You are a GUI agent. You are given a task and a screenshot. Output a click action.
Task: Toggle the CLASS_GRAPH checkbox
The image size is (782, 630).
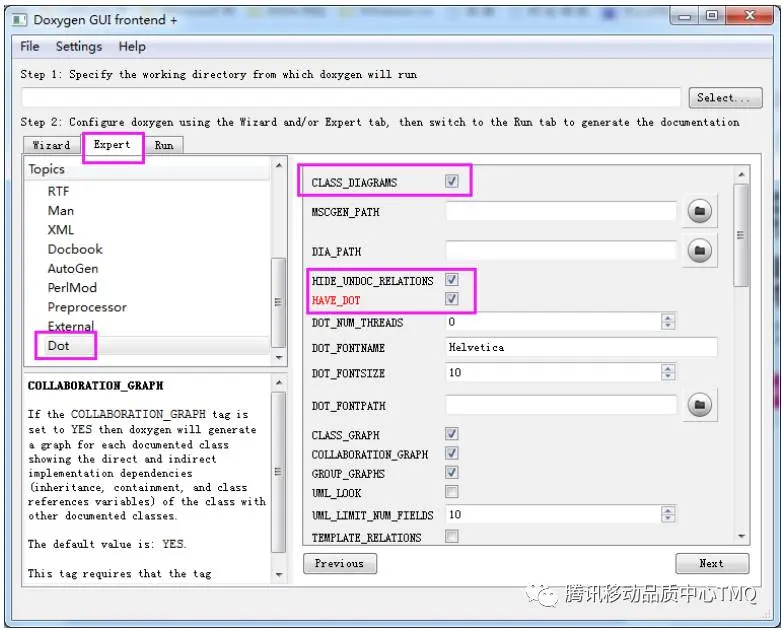click(x=452, y=433)
